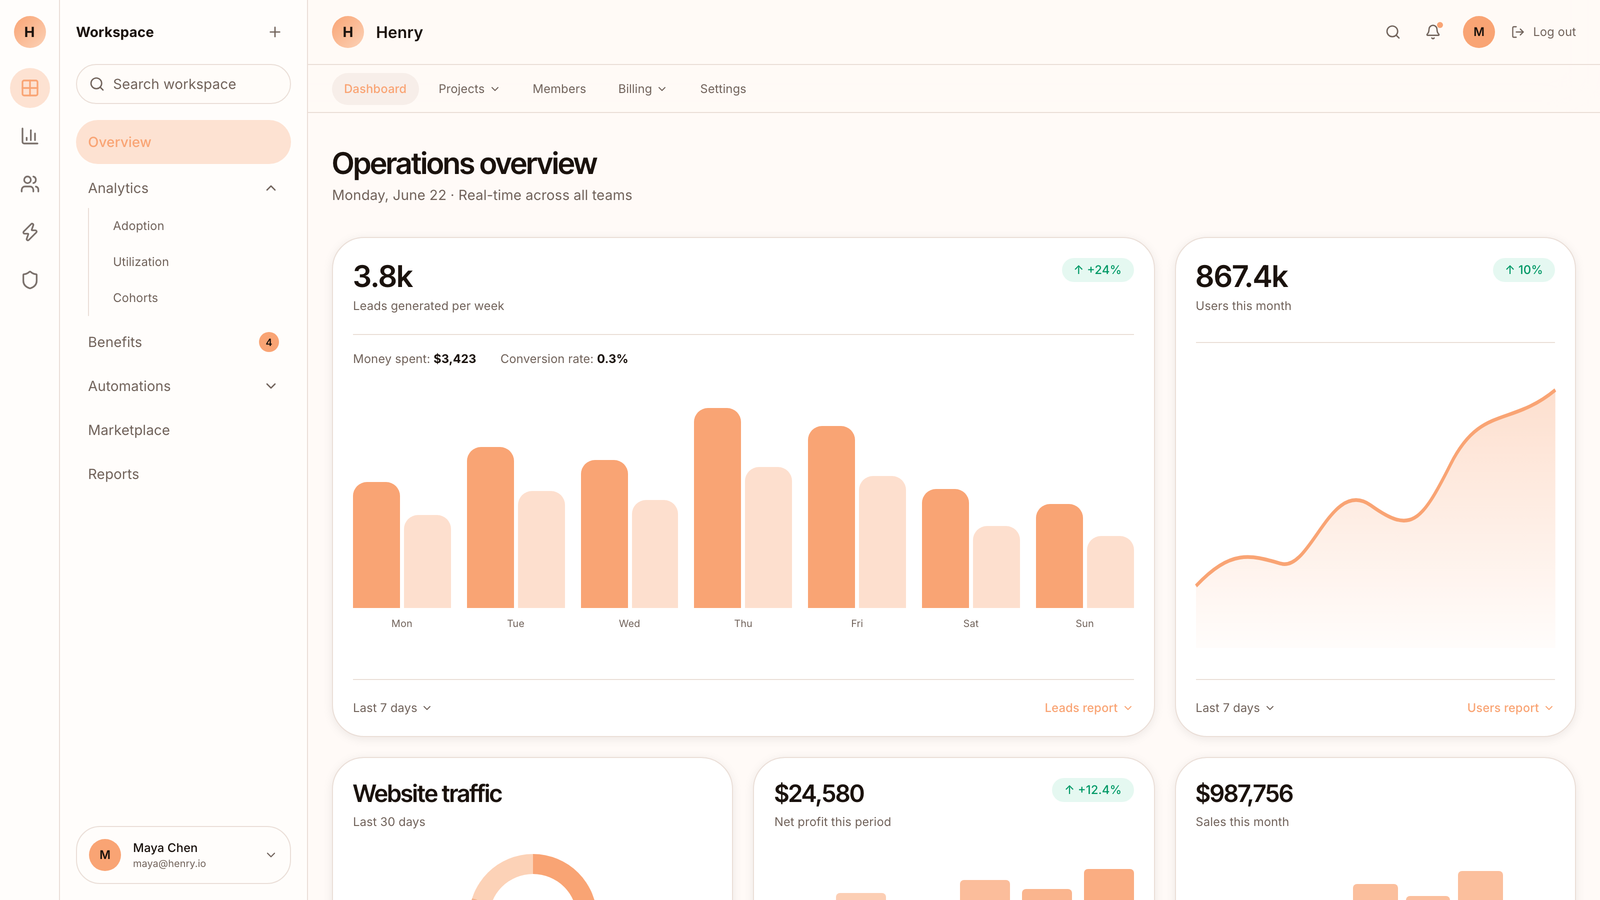
Task: Switch to the Dashboard tab
Action: [x=375, y=89]
